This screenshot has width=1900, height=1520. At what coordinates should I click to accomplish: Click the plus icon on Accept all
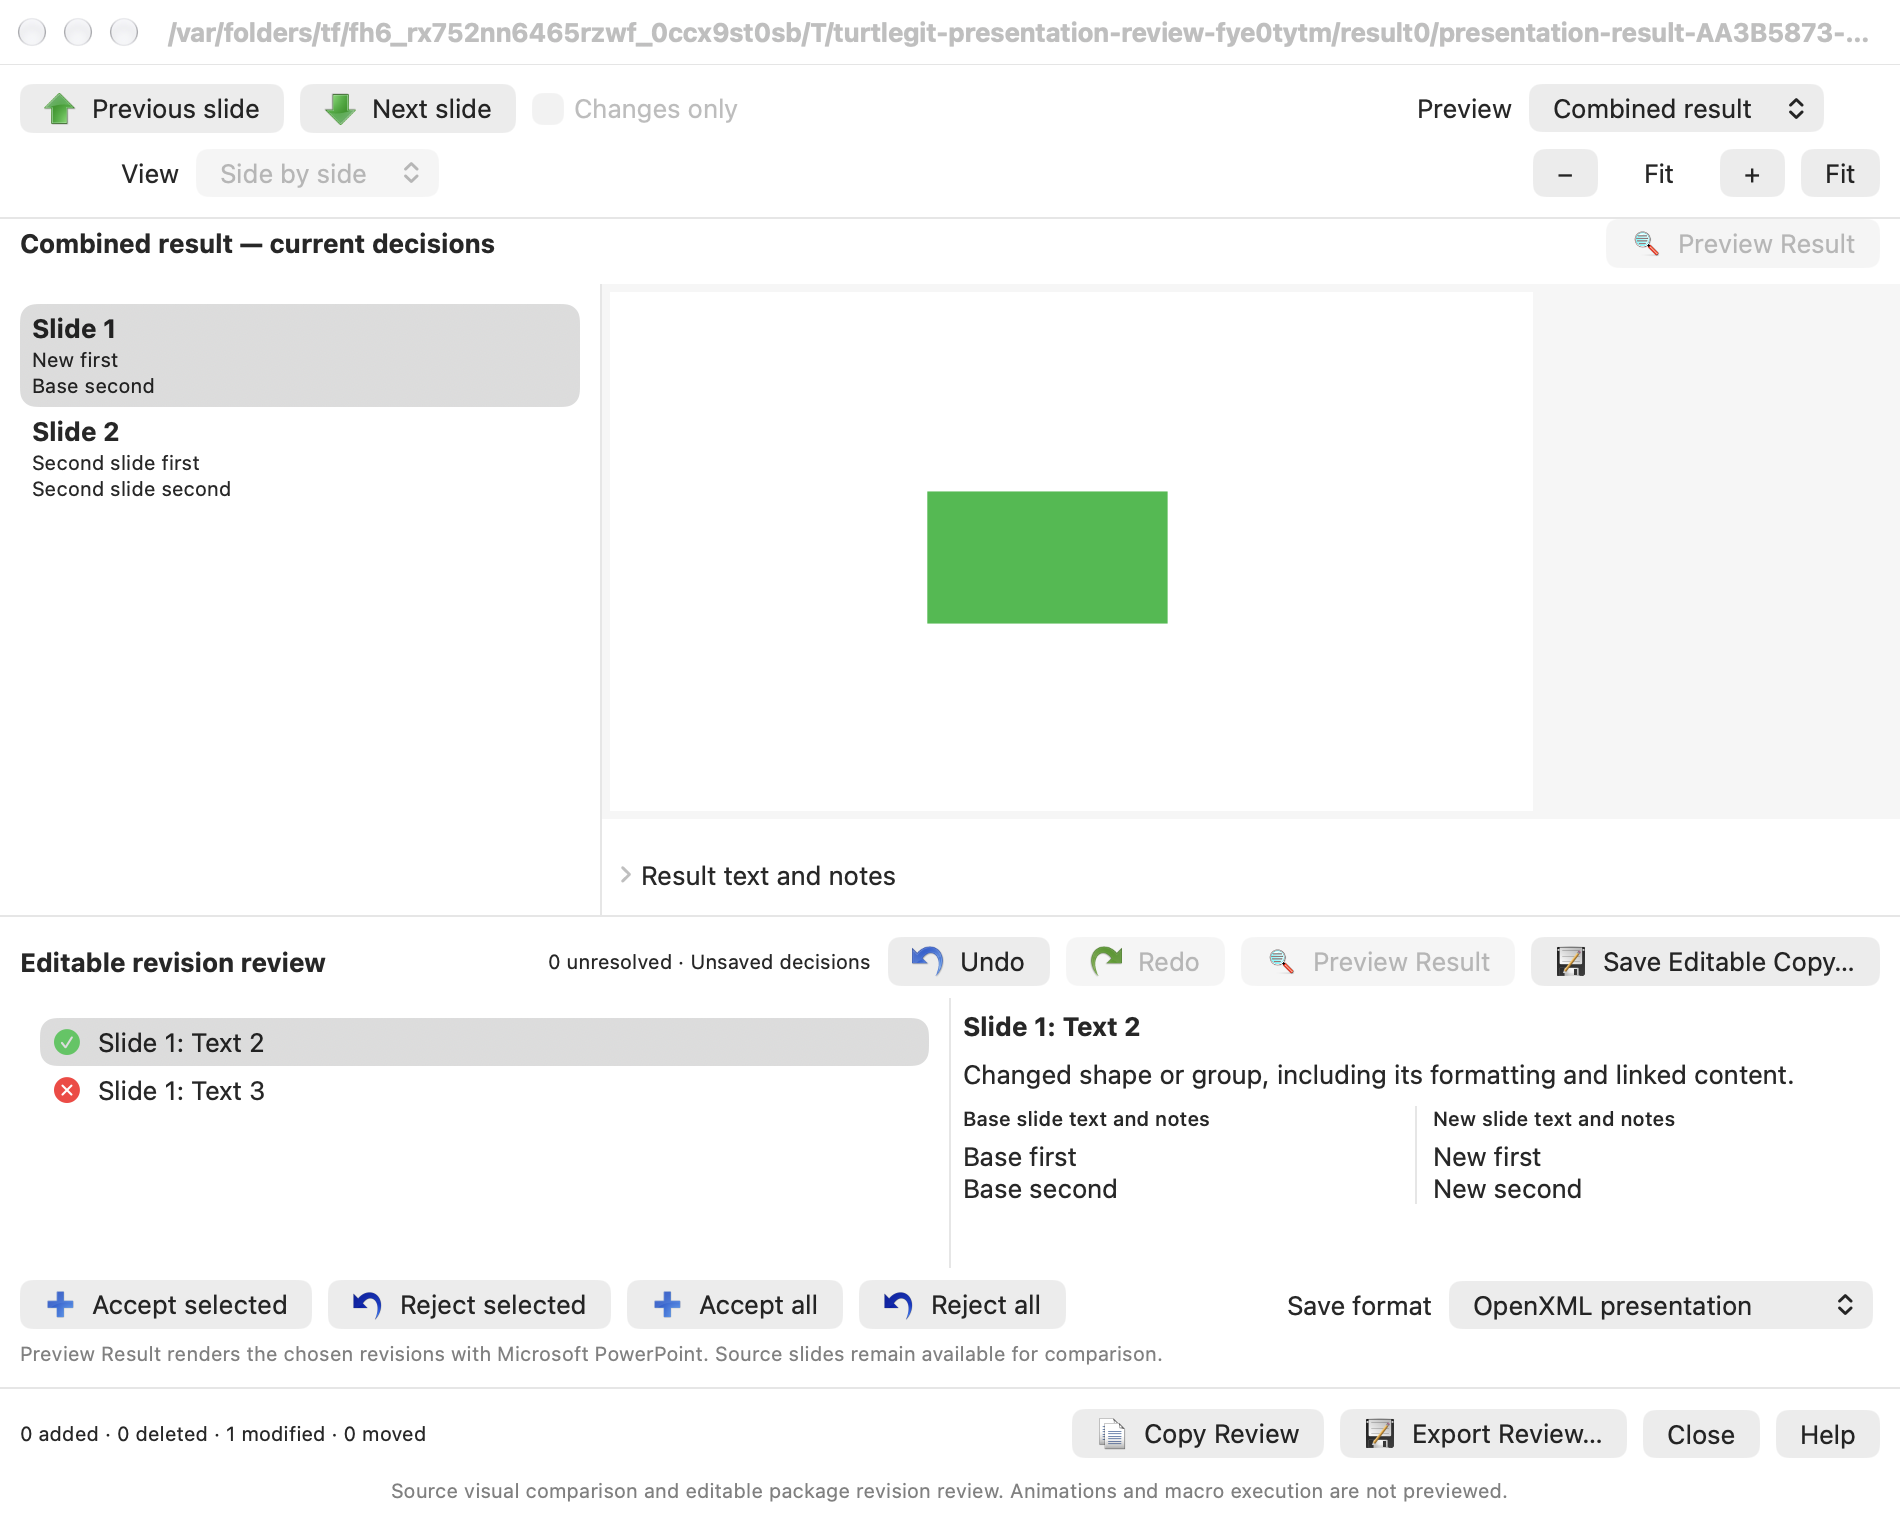(667, 1304)
